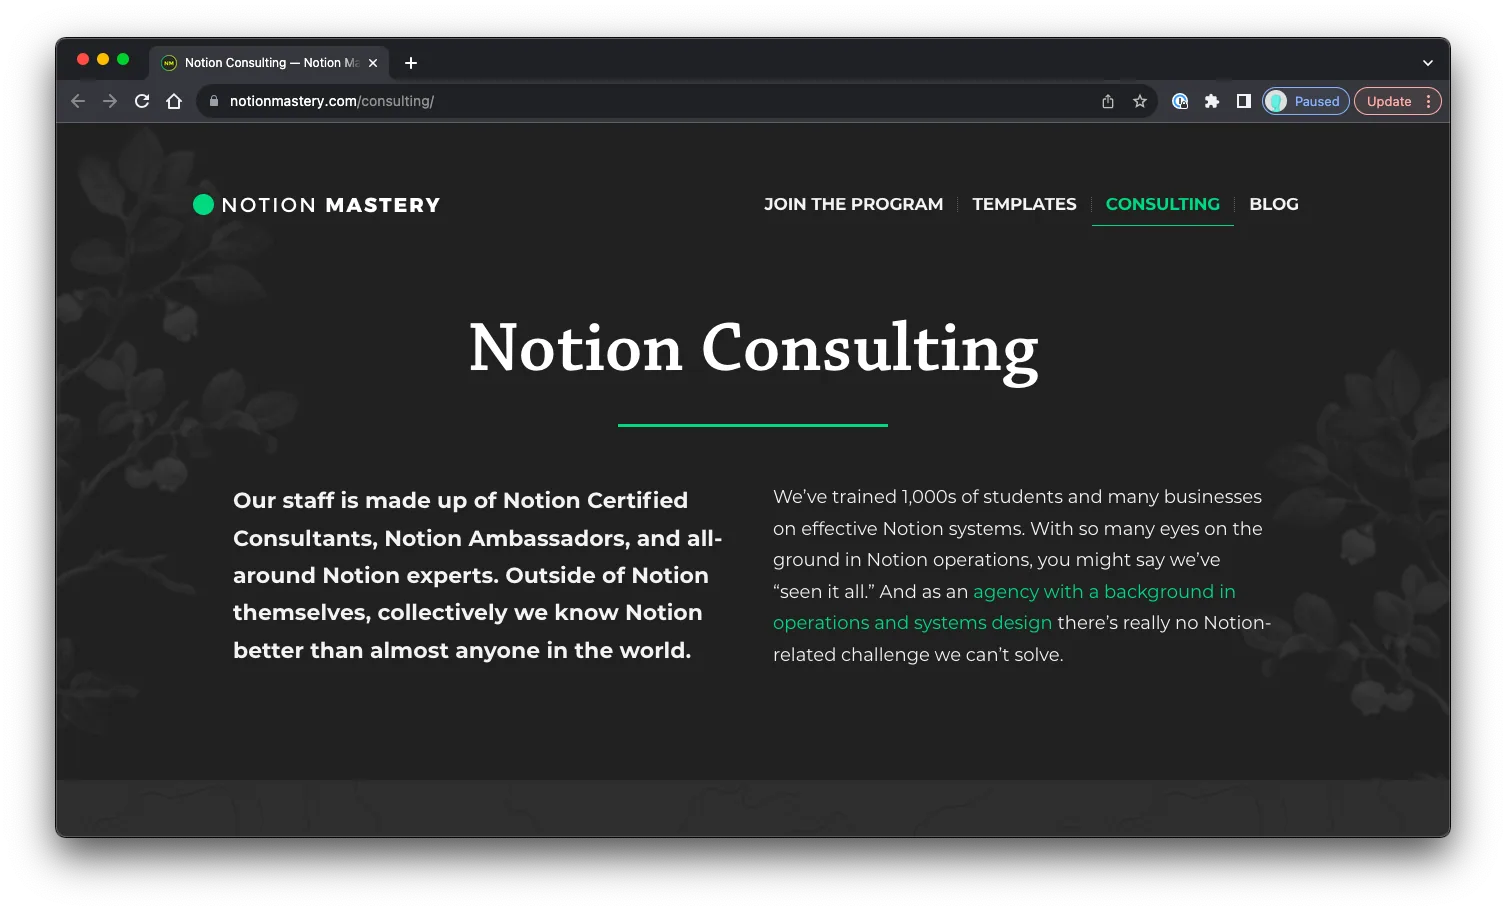Select the CONSULTING menu item

pos(1162,204)
